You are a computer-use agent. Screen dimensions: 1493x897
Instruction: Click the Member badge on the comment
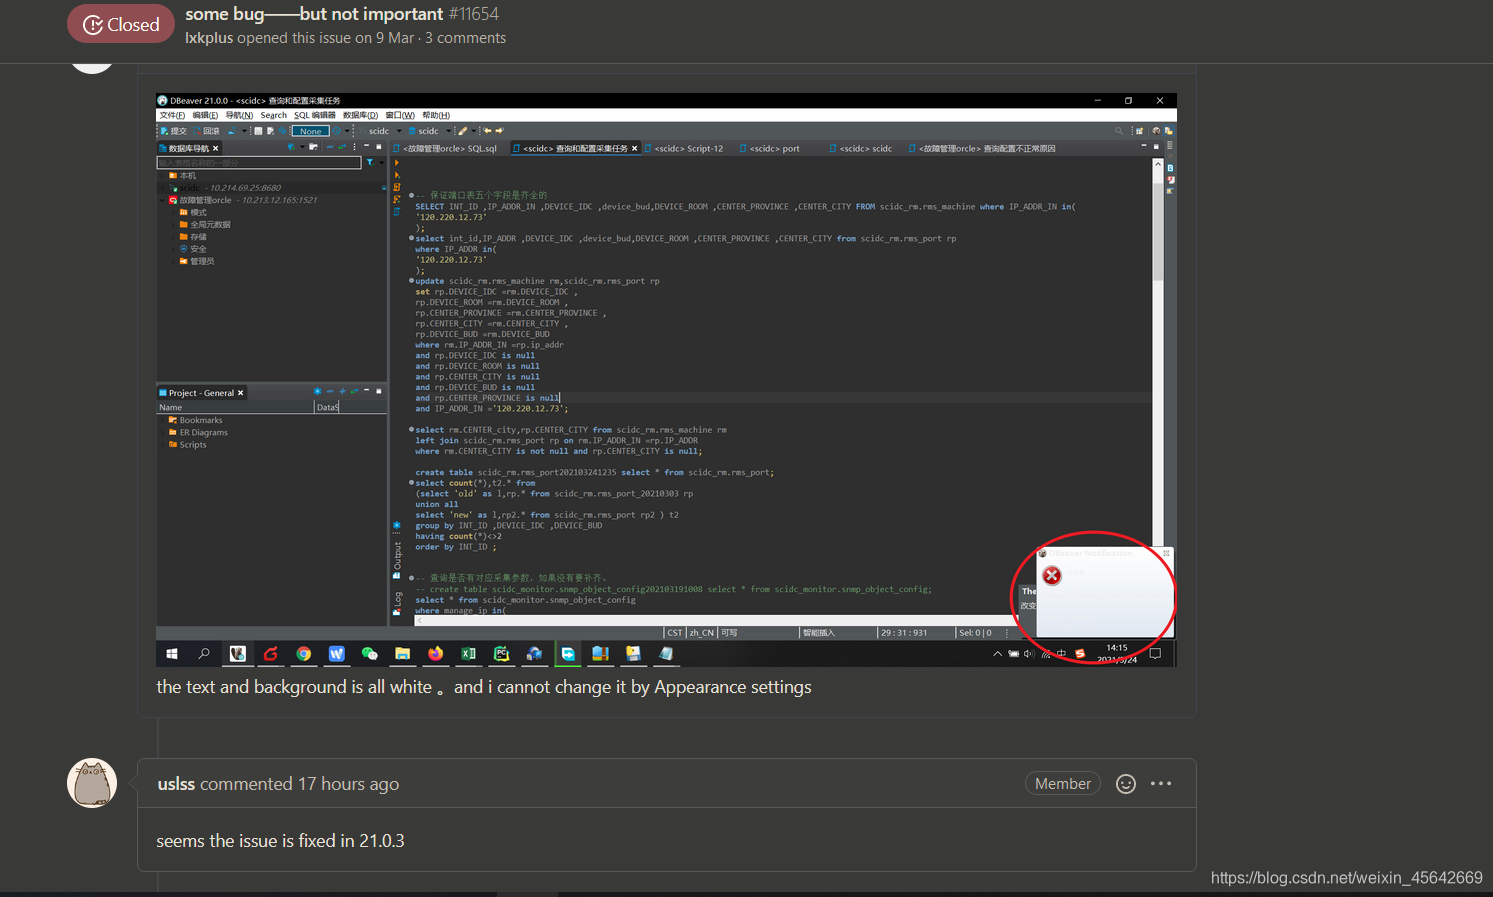[x=1063, y=784]
